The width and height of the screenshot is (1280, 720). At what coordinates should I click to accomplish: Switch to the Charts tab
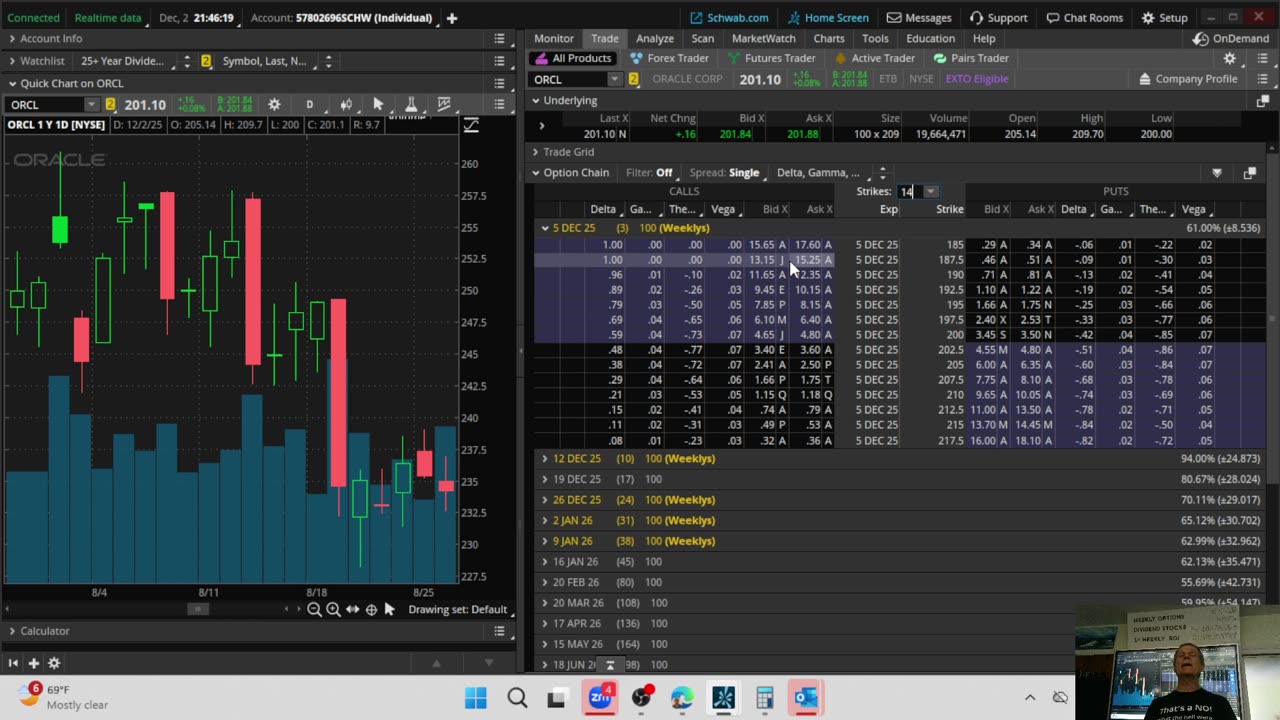coord(829,39)
